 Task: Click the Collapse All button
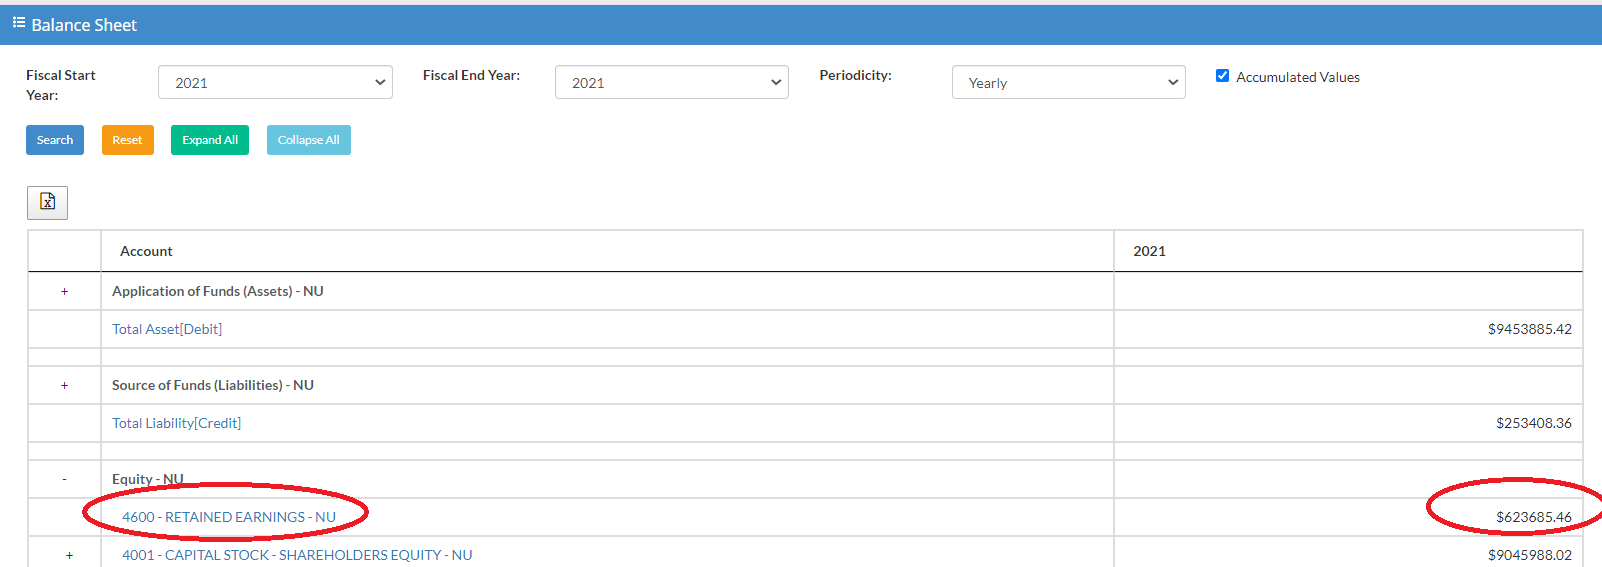(x=309, y=140)
